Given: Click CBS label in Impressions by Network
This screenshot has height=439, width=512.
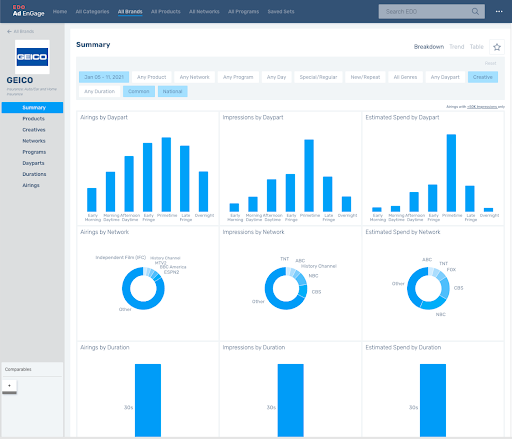Looking at the screenshot, I should pyautogui.click(x=316, y=292).
